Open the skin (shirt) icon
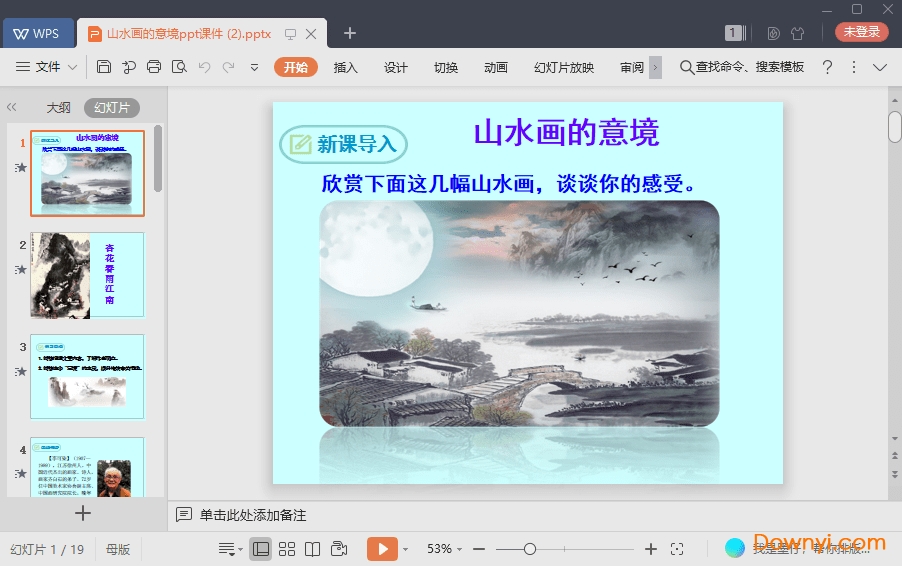This screenshot has width=902, height=566. point(797,33)
